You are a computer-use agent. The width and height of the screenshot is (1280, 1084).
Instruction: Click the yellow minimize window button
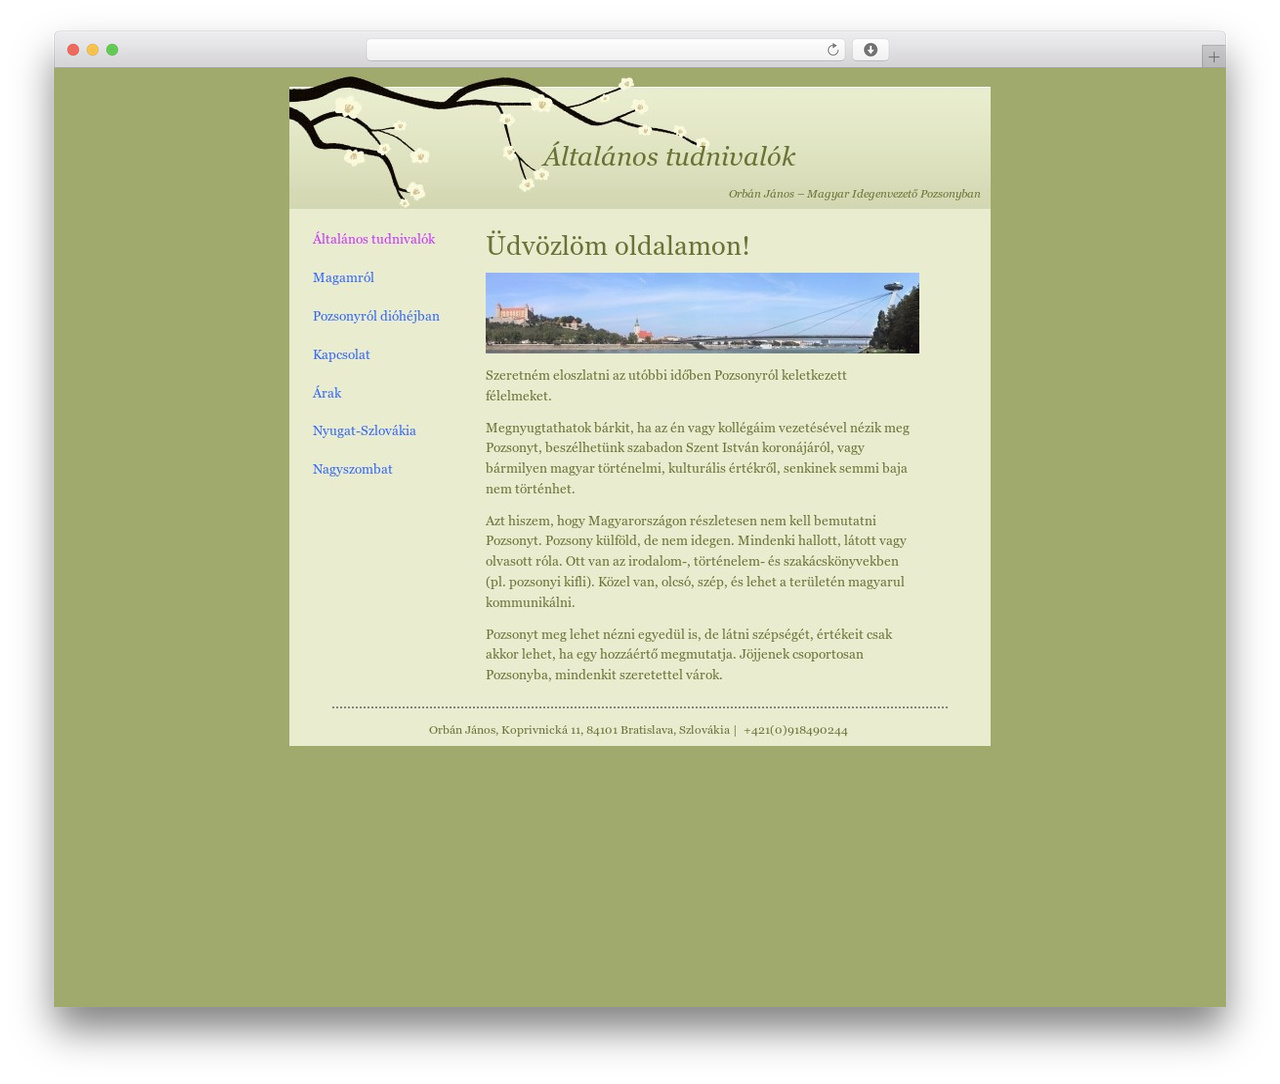click(x=92, y=50)
